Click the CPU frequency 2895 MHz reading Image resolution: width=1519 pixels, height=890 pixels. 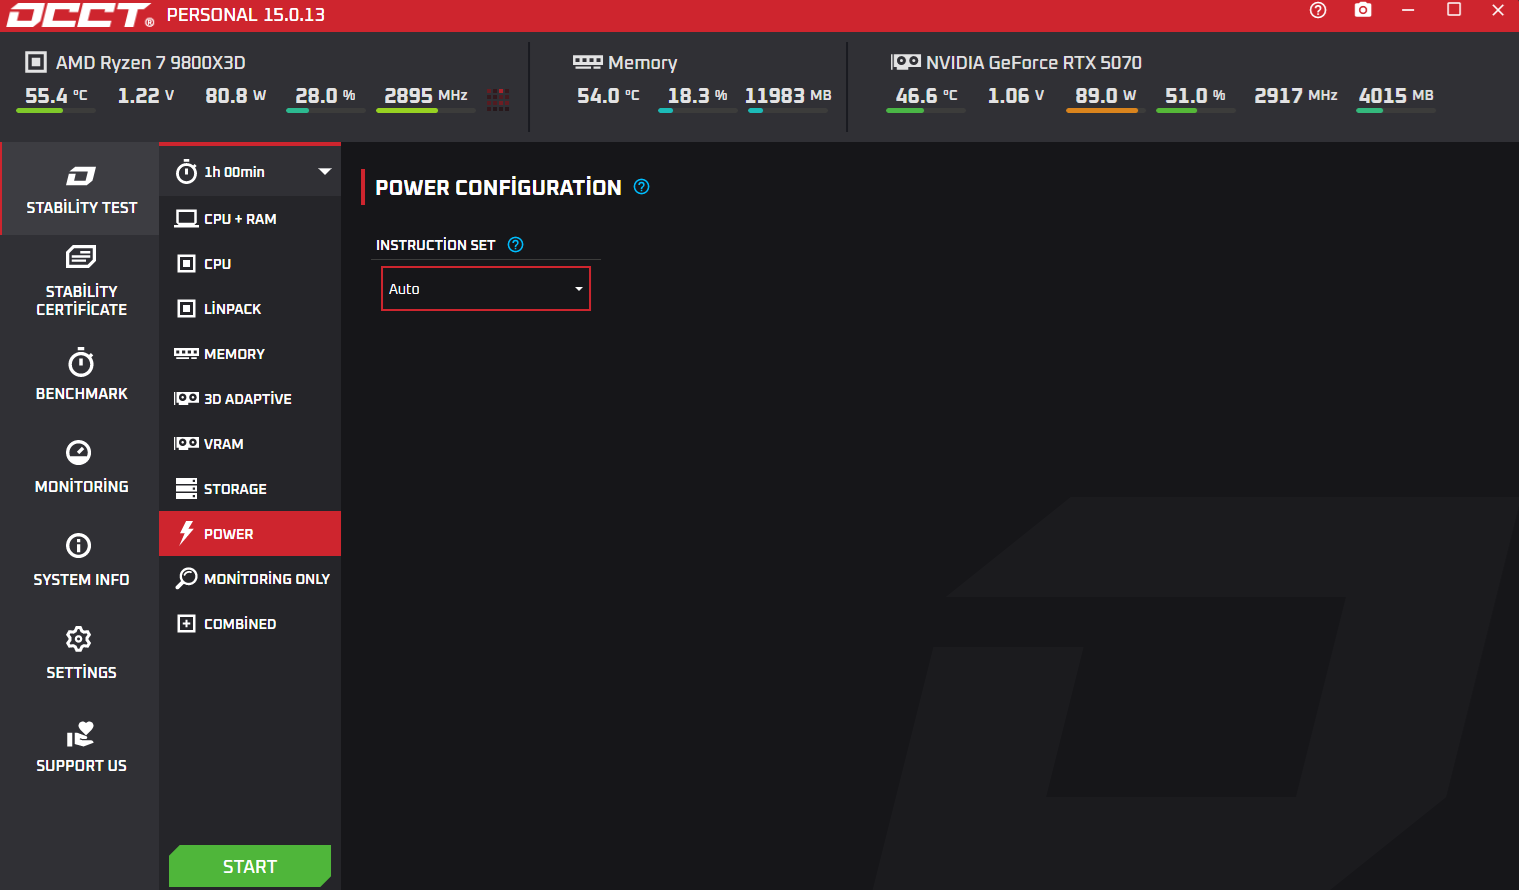coord(426,96)
